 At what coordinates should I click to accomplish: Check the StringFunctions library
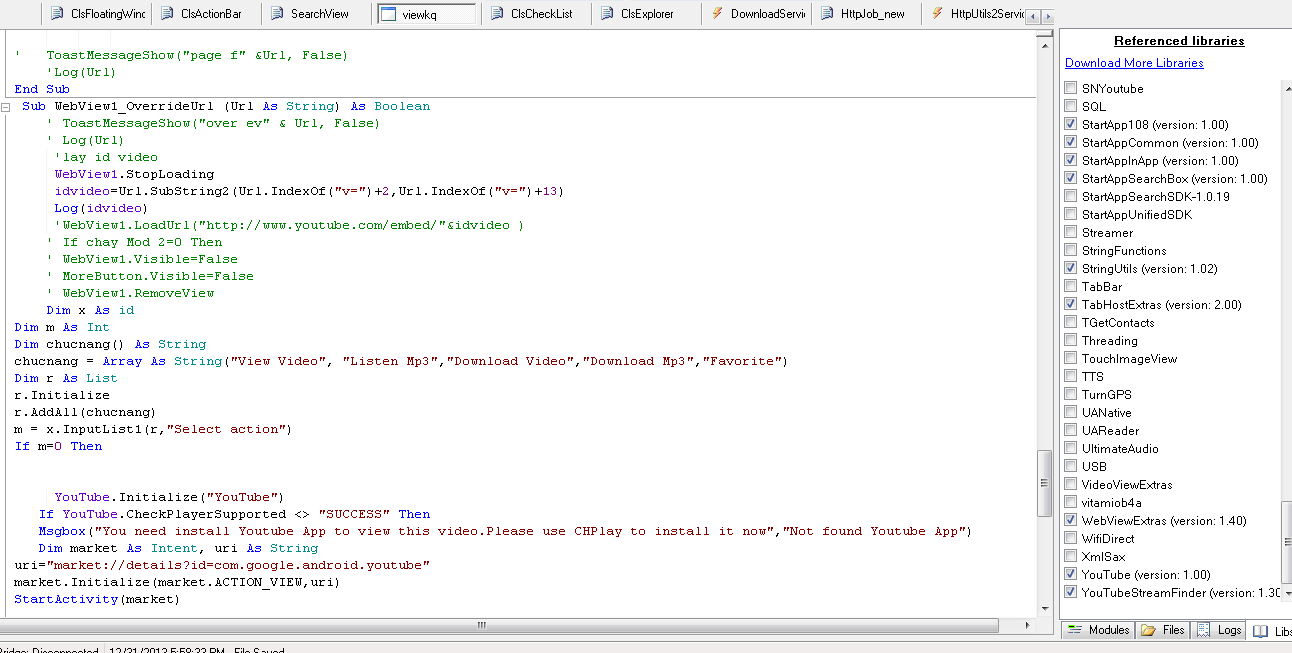click(1071, 250)
